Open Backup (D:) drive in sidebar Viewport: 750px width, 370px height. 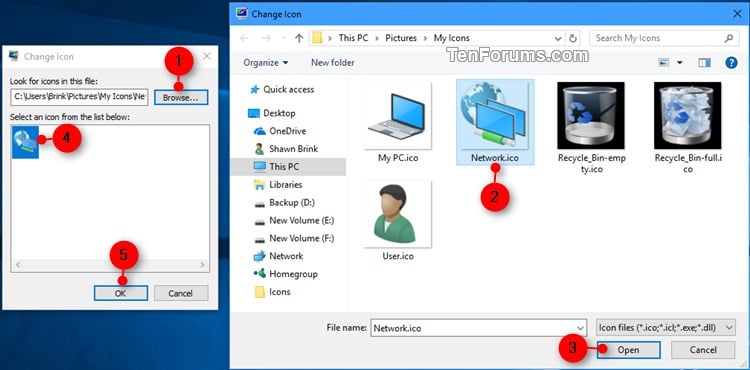(x=292, y=203)
